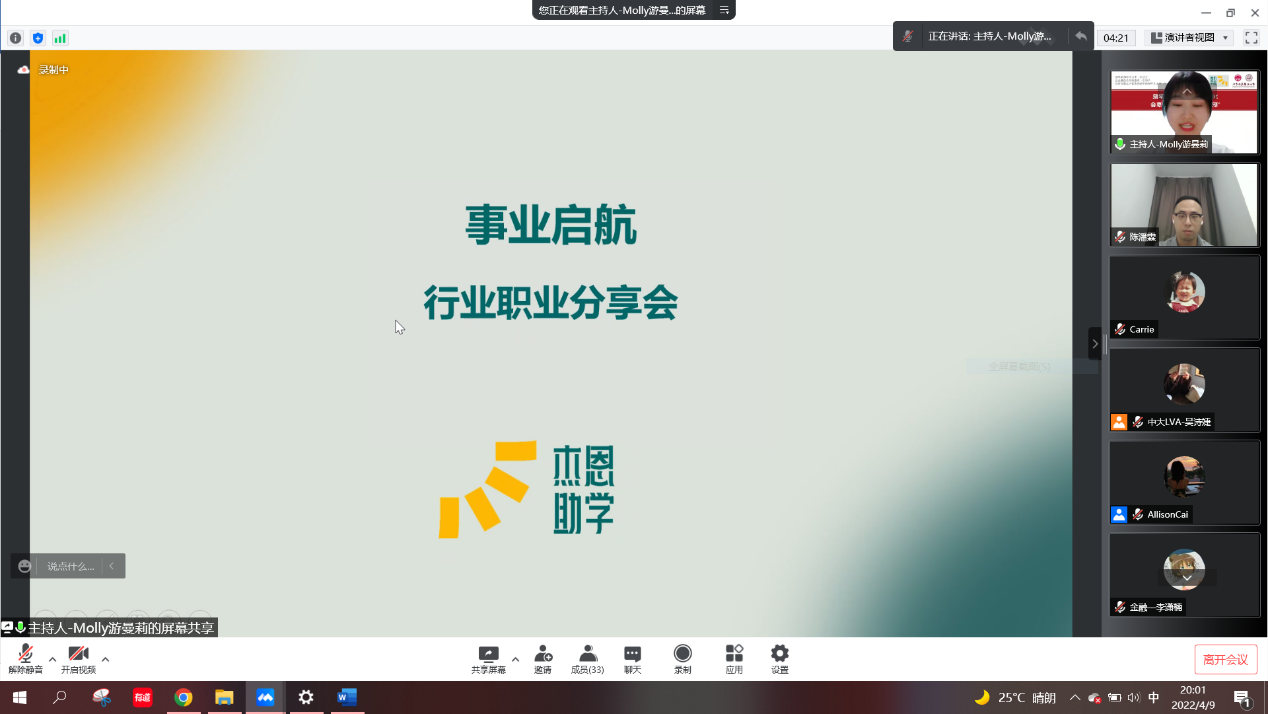Unmute the microphone

coord(23,658)
